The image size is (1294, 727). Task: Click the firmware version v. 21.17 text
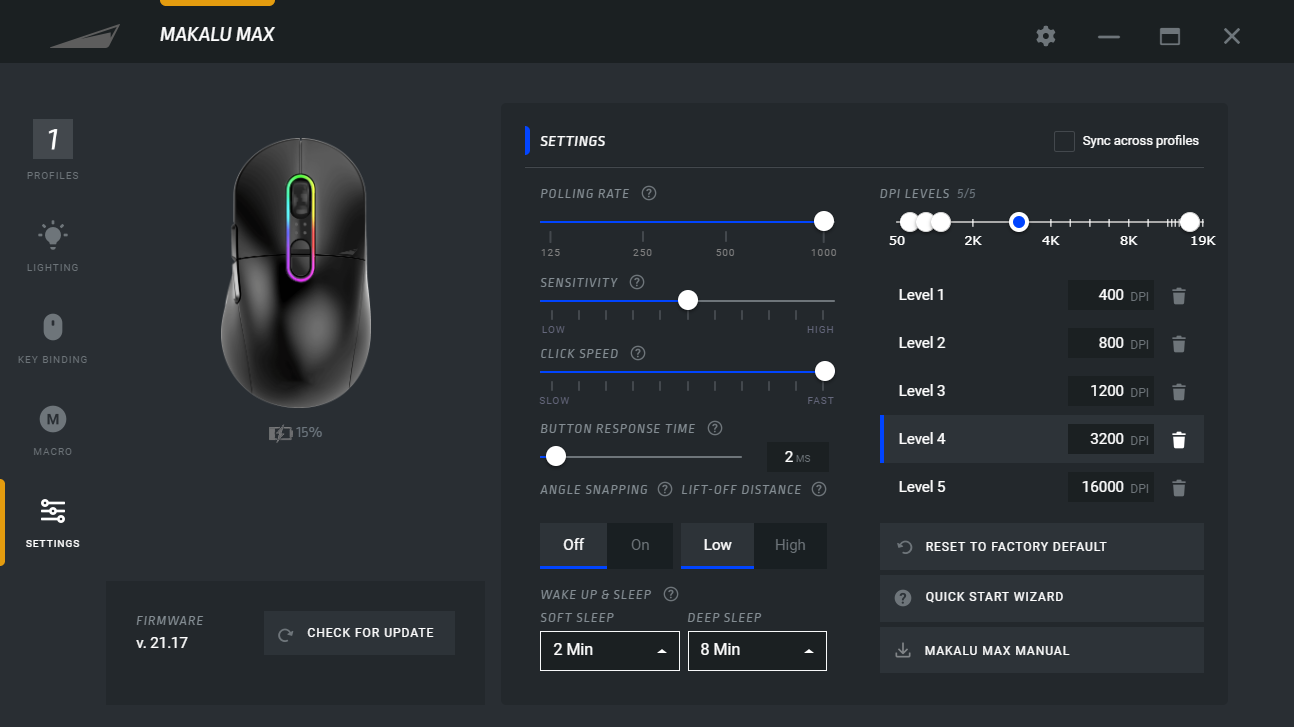162,643
